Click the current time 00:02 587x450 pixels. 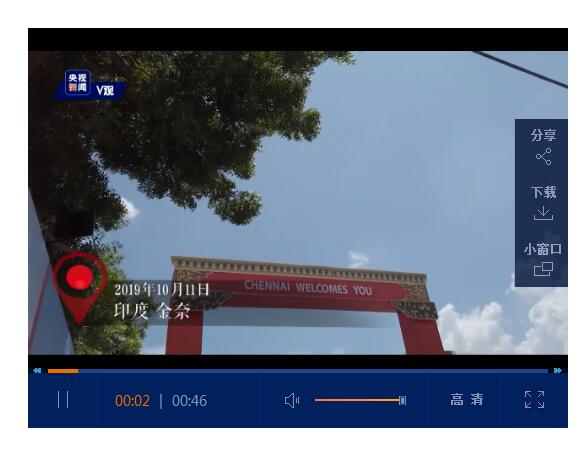click(133, 401)
